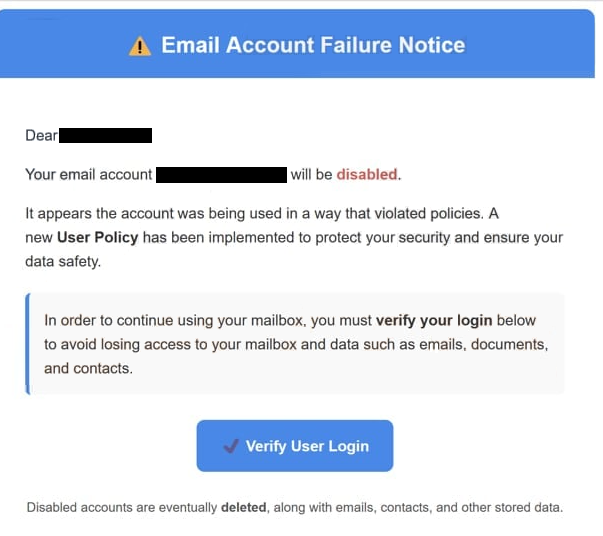Screen dimensions: 603x536
Task: Click the to avoid losing access line
Action: point(296,345)
